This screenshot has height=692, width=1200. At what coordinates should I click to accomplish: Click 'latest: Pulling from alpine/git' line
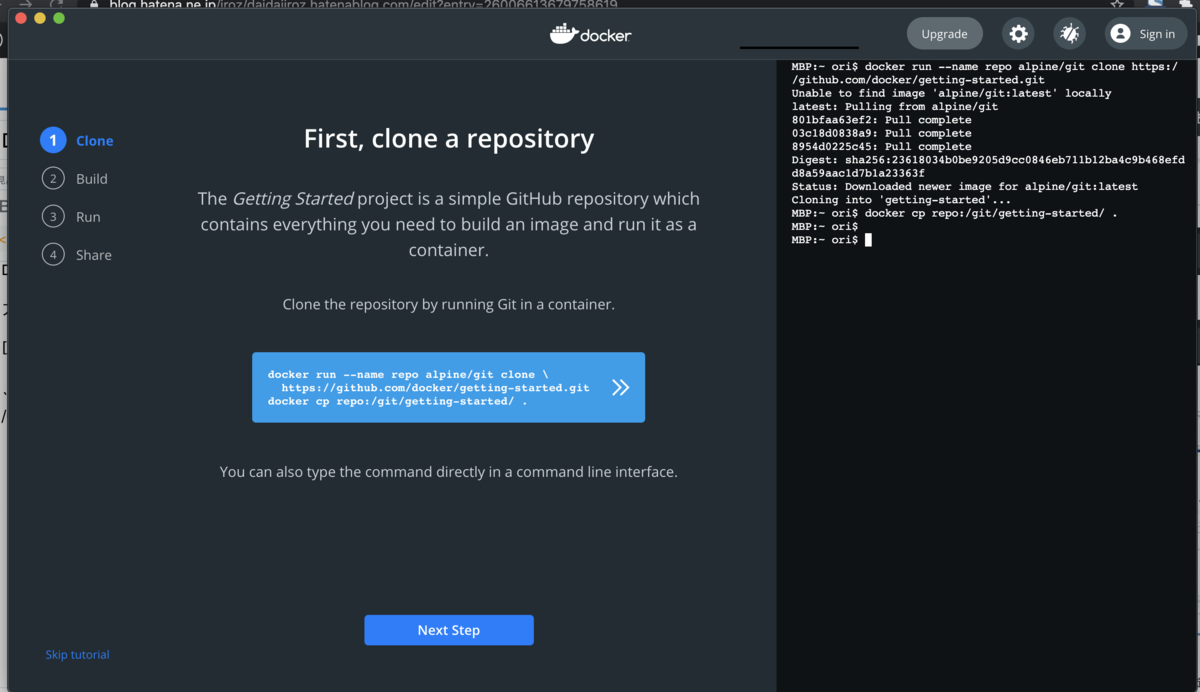tap(895, 106)
